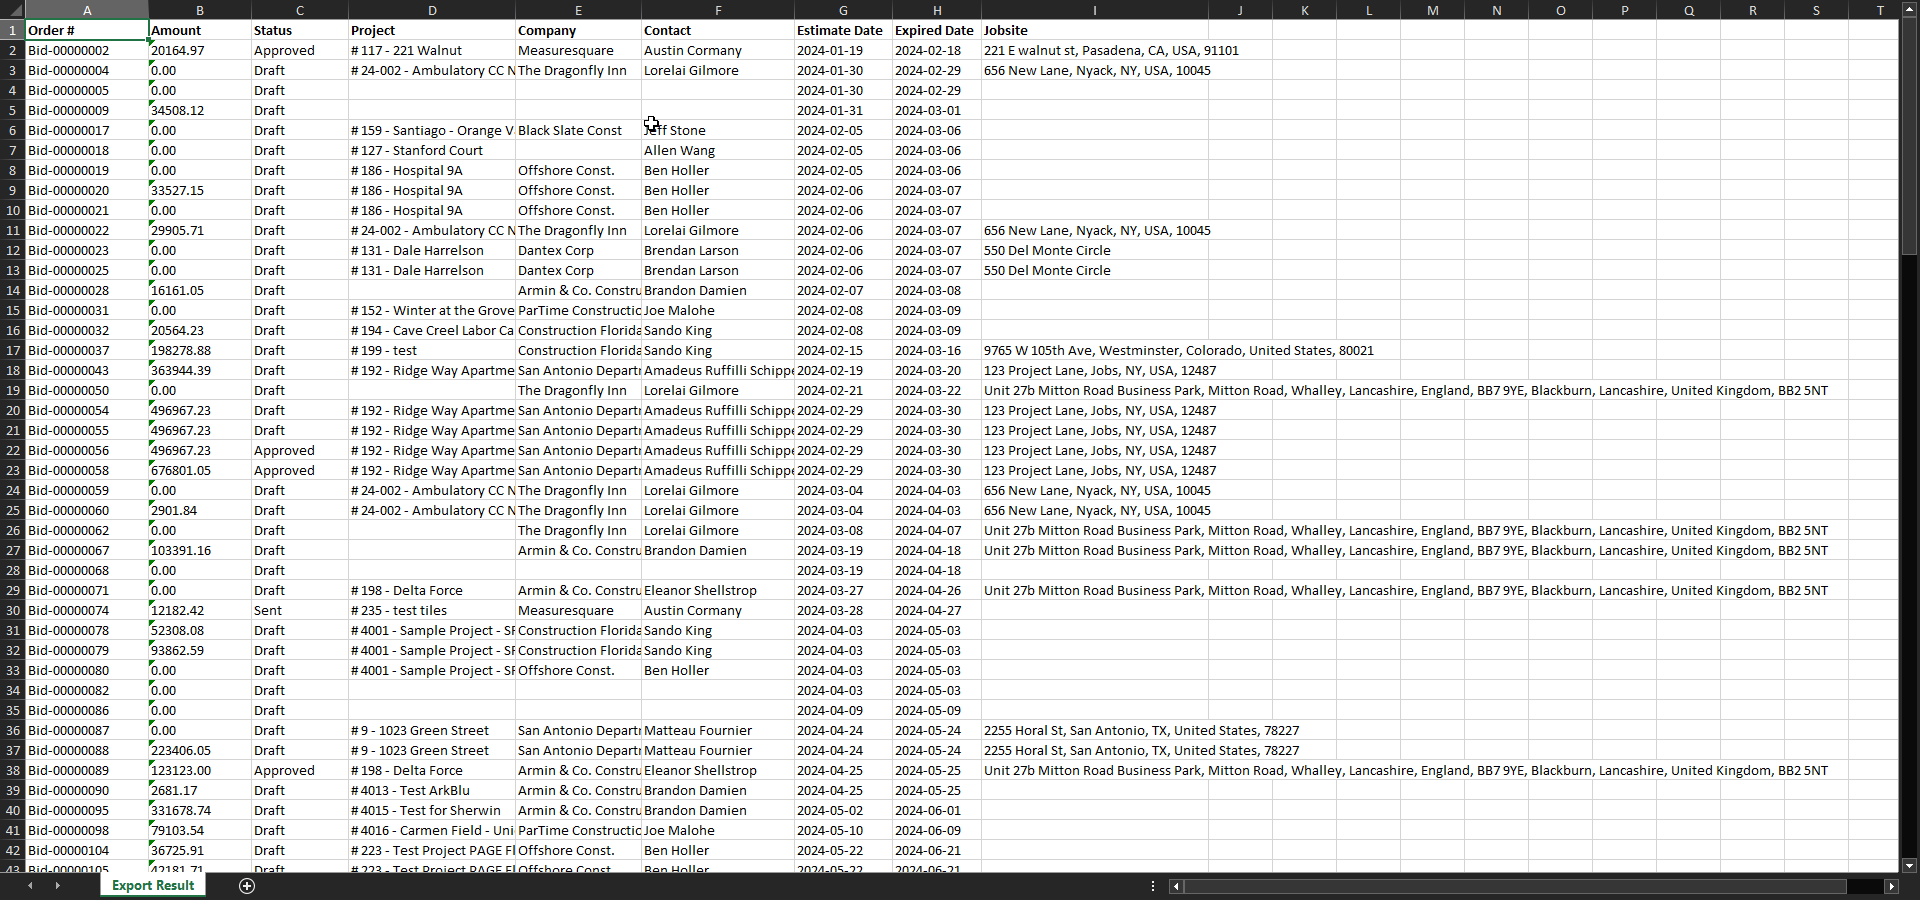Select the column S header

coord(1816,10)
